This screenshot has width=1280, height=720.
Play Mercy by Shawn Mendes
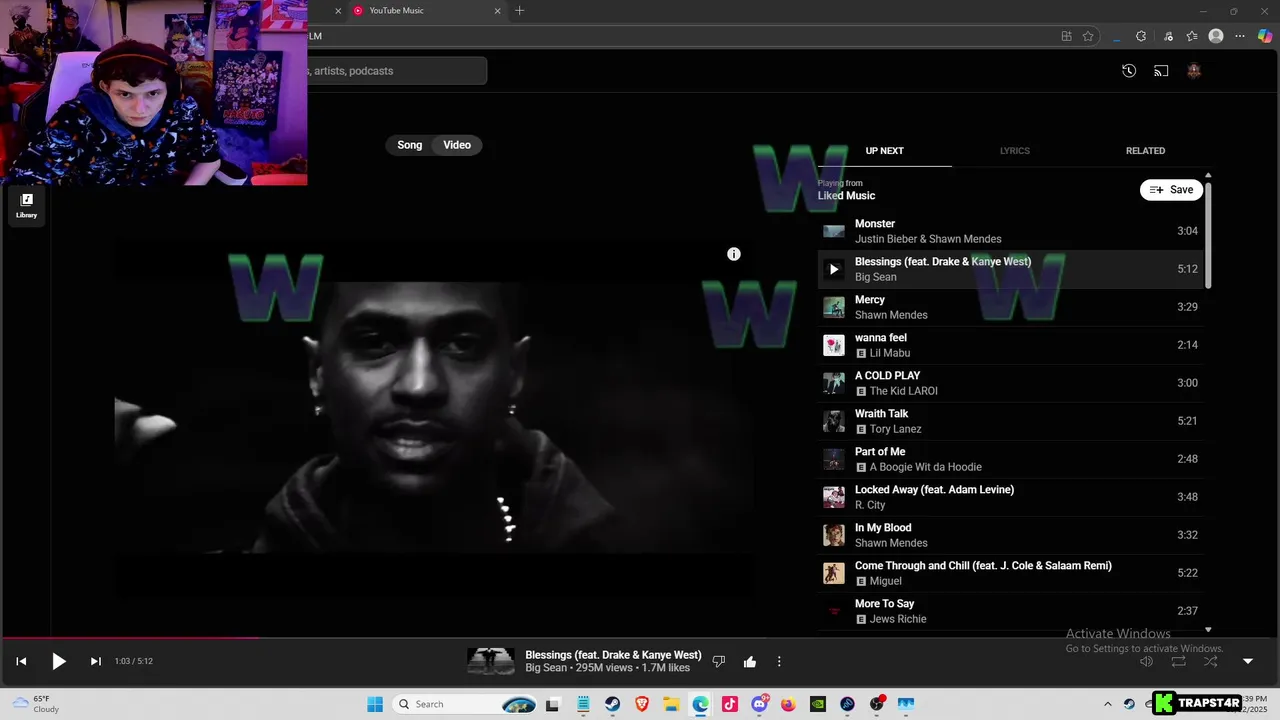pos(1010,307)
